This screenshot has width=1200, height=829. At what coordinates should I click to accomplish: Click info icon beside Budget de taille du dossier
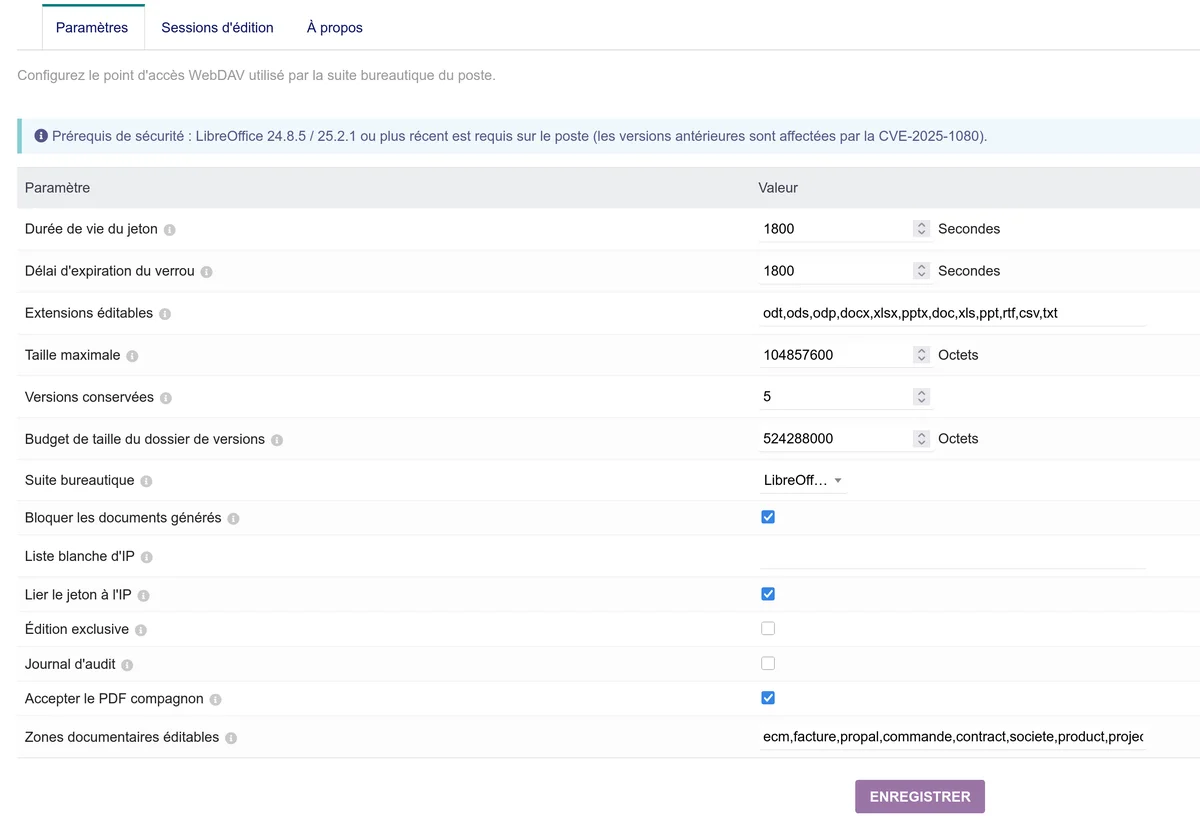pos(277,440)
